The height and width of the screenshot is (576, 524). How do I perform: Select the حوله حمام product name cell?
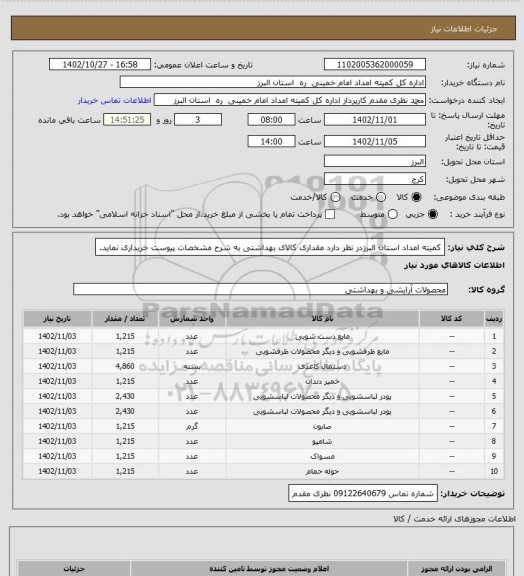click(x=322, y=471)
